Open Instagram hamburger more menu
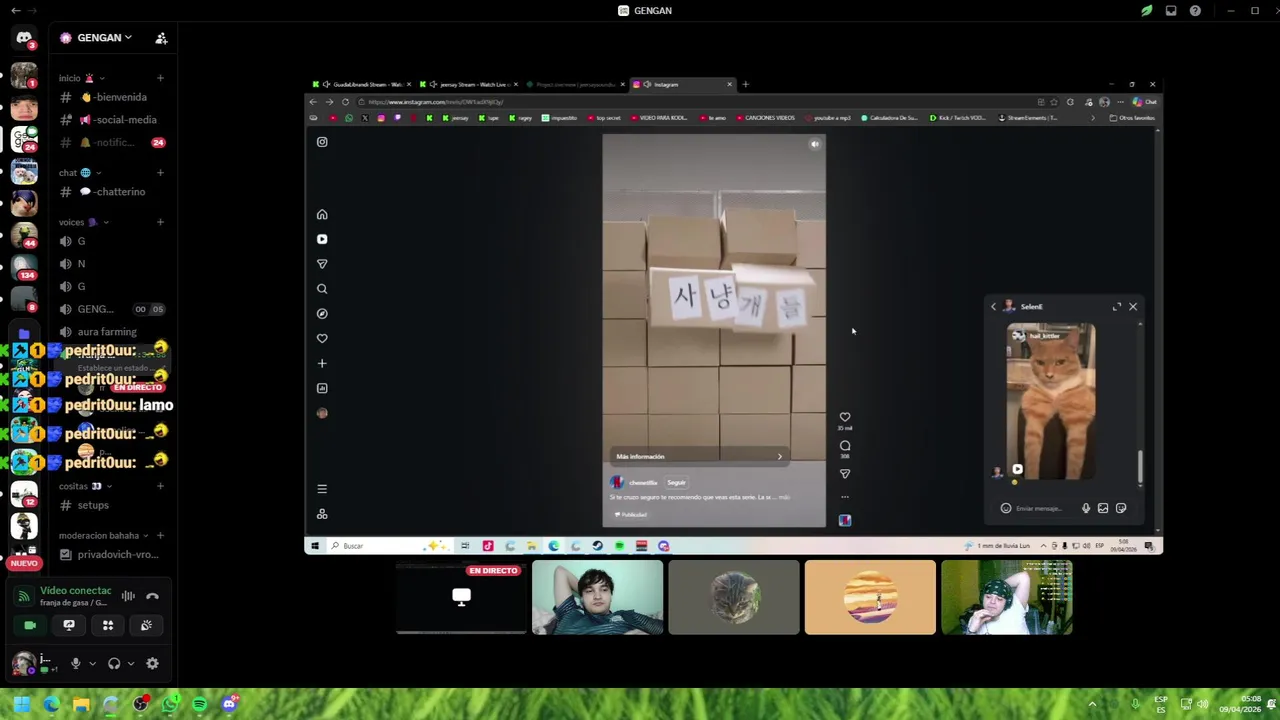Image resolution: width=1280 pixels, height=720 pixels. [322, 489]
